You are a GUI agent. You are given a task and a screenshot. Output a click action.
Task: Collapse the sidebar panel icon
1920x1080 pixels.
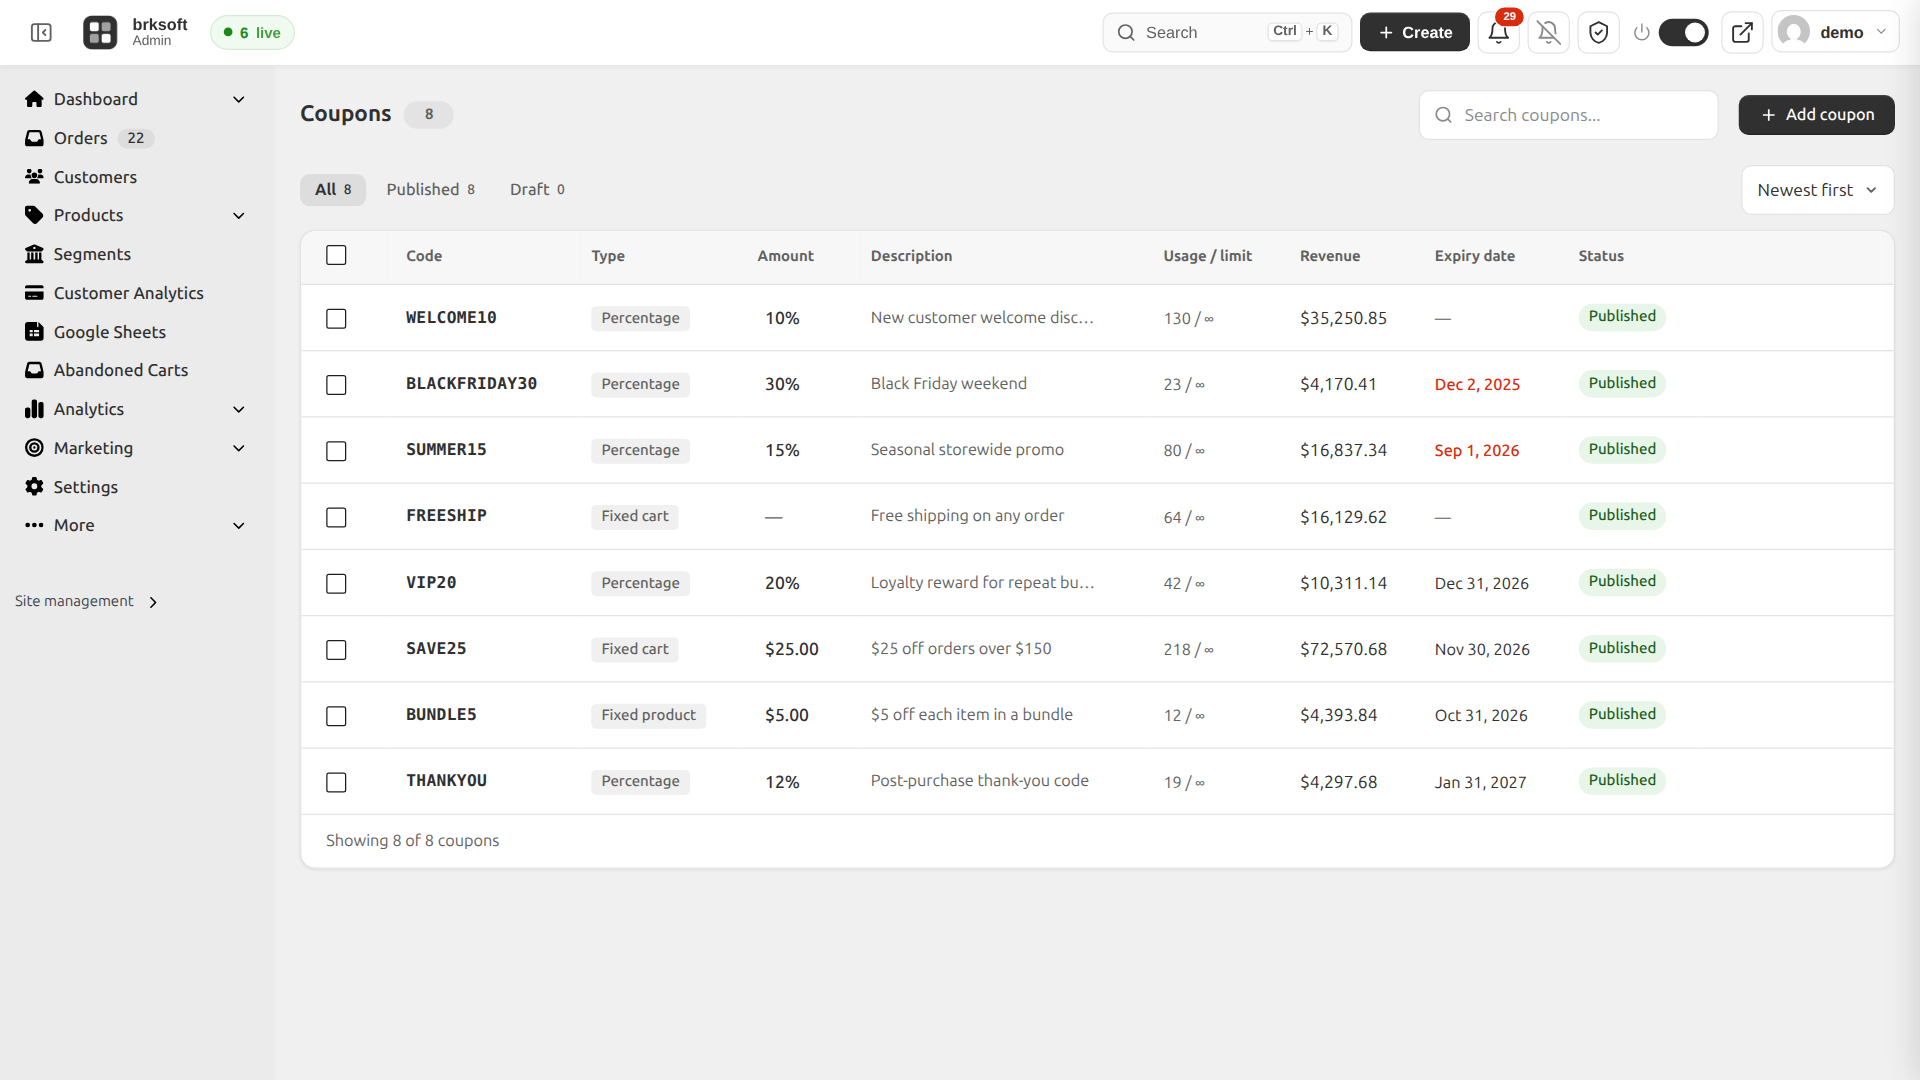pyautogui.click(x=41, y=33)
